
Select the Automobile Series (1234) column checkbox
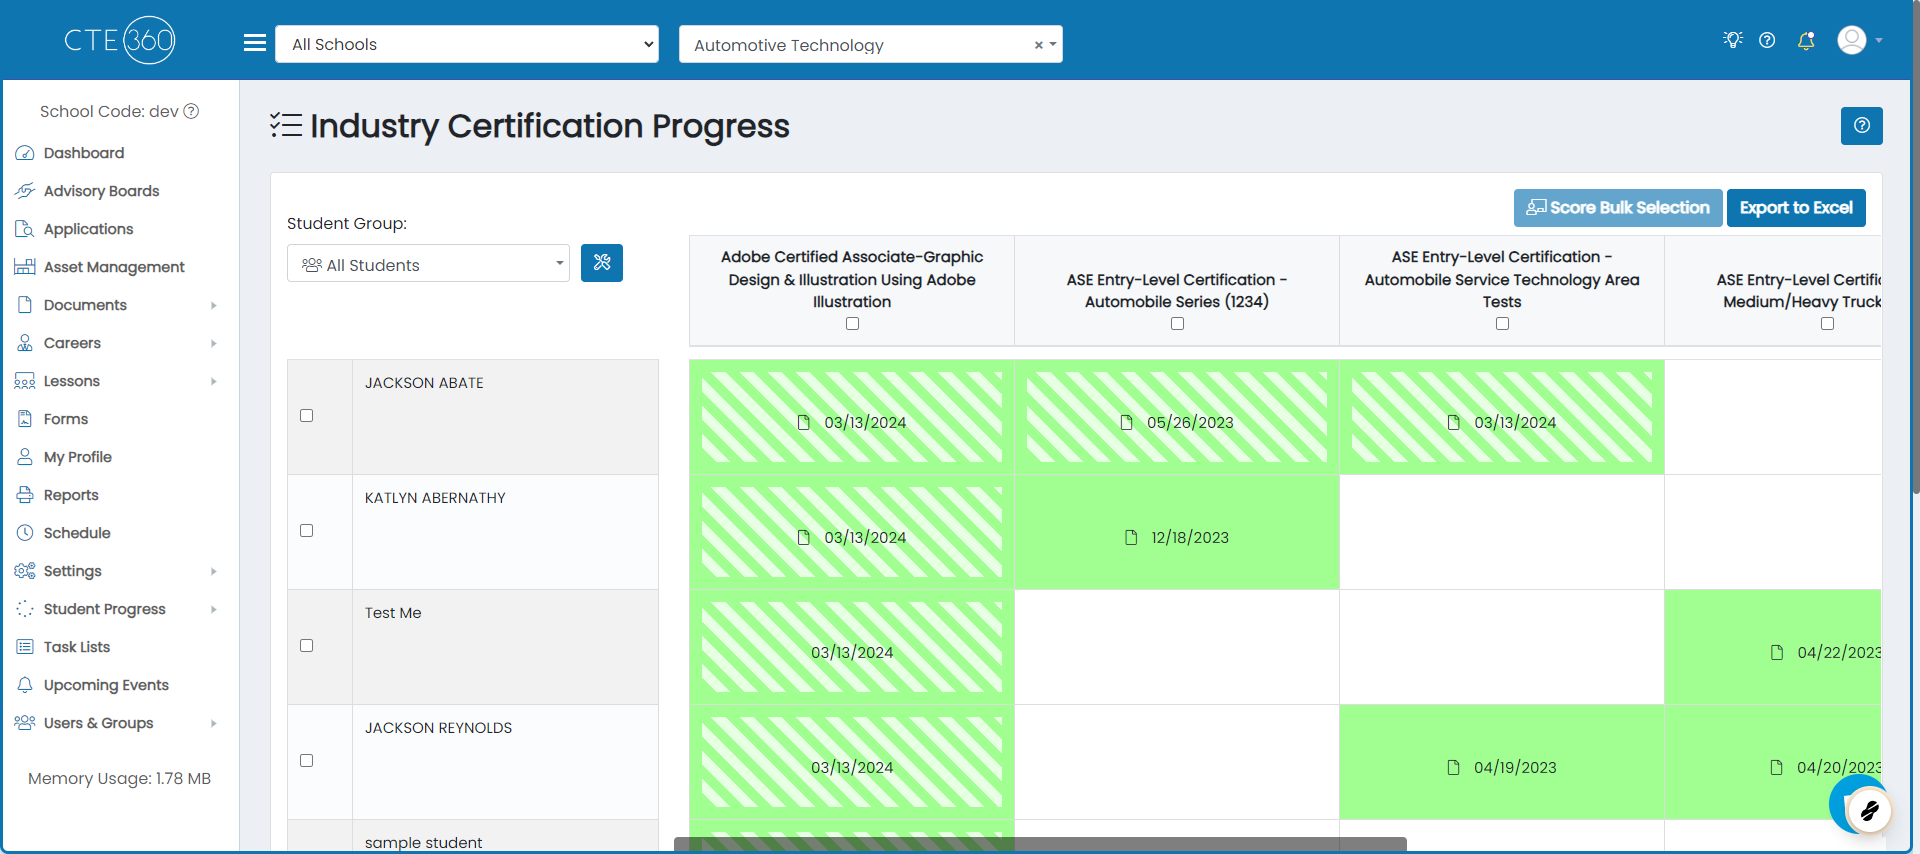pyautogui.click(x=1177, y=324)
